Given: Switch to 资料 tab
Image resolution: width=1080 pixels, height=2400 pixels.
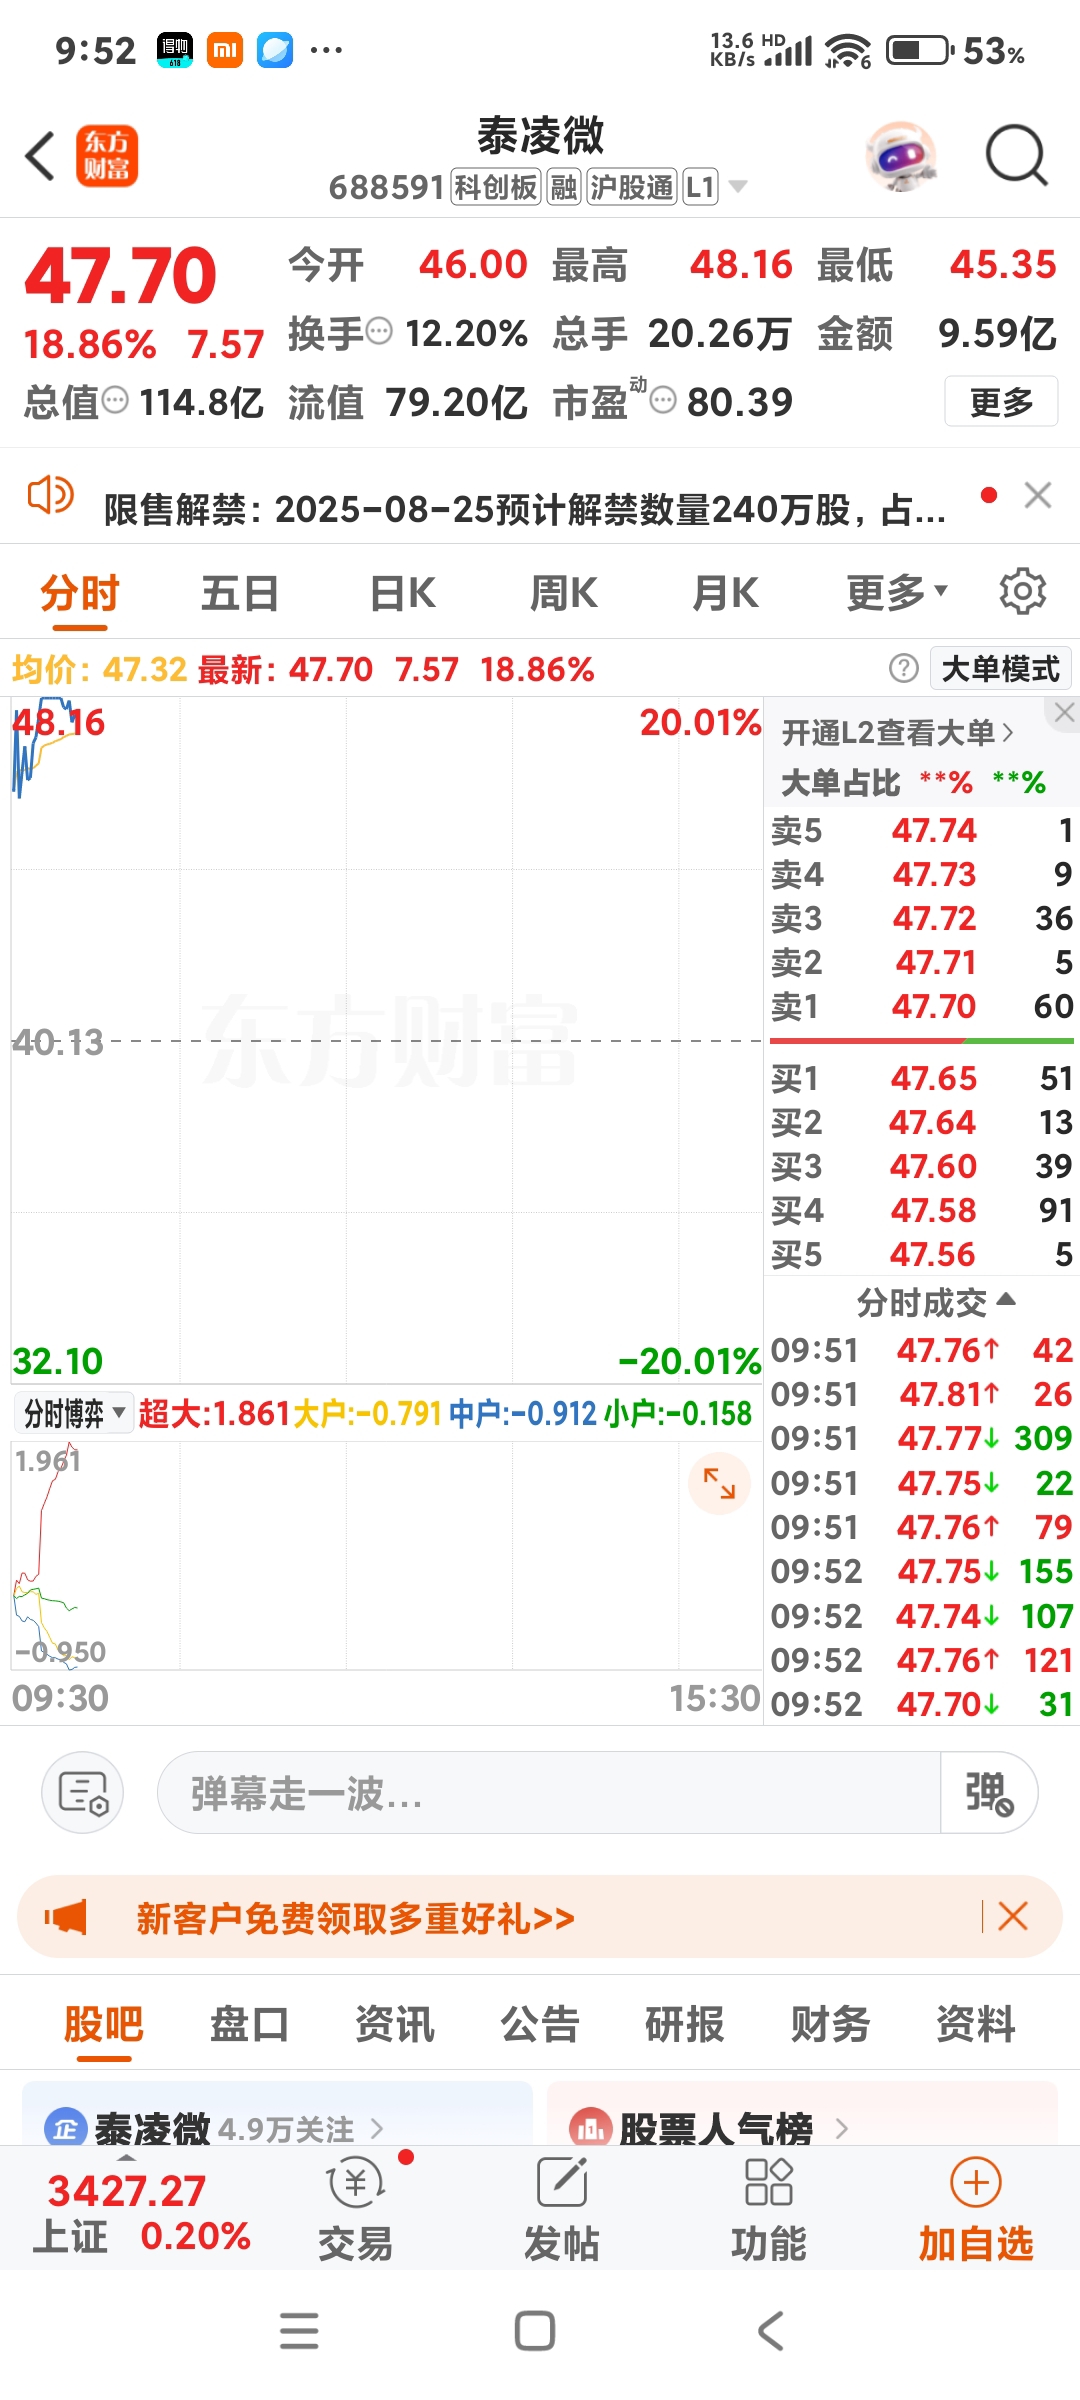Looking at the screenshot, I should 976,2024.
